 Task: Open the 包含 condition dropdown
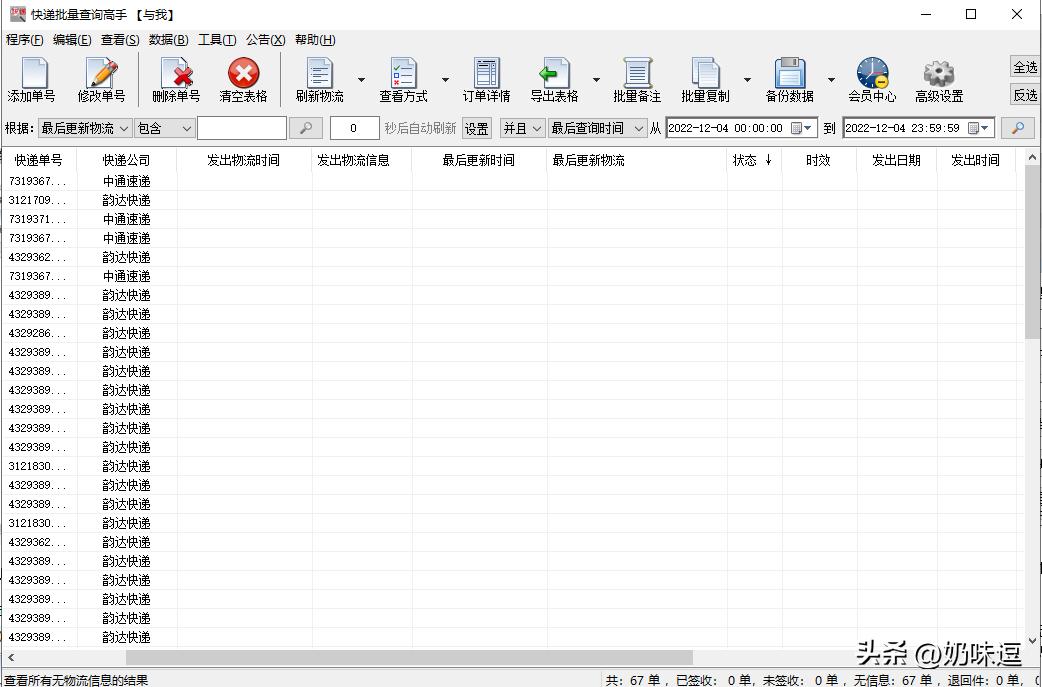164,128
